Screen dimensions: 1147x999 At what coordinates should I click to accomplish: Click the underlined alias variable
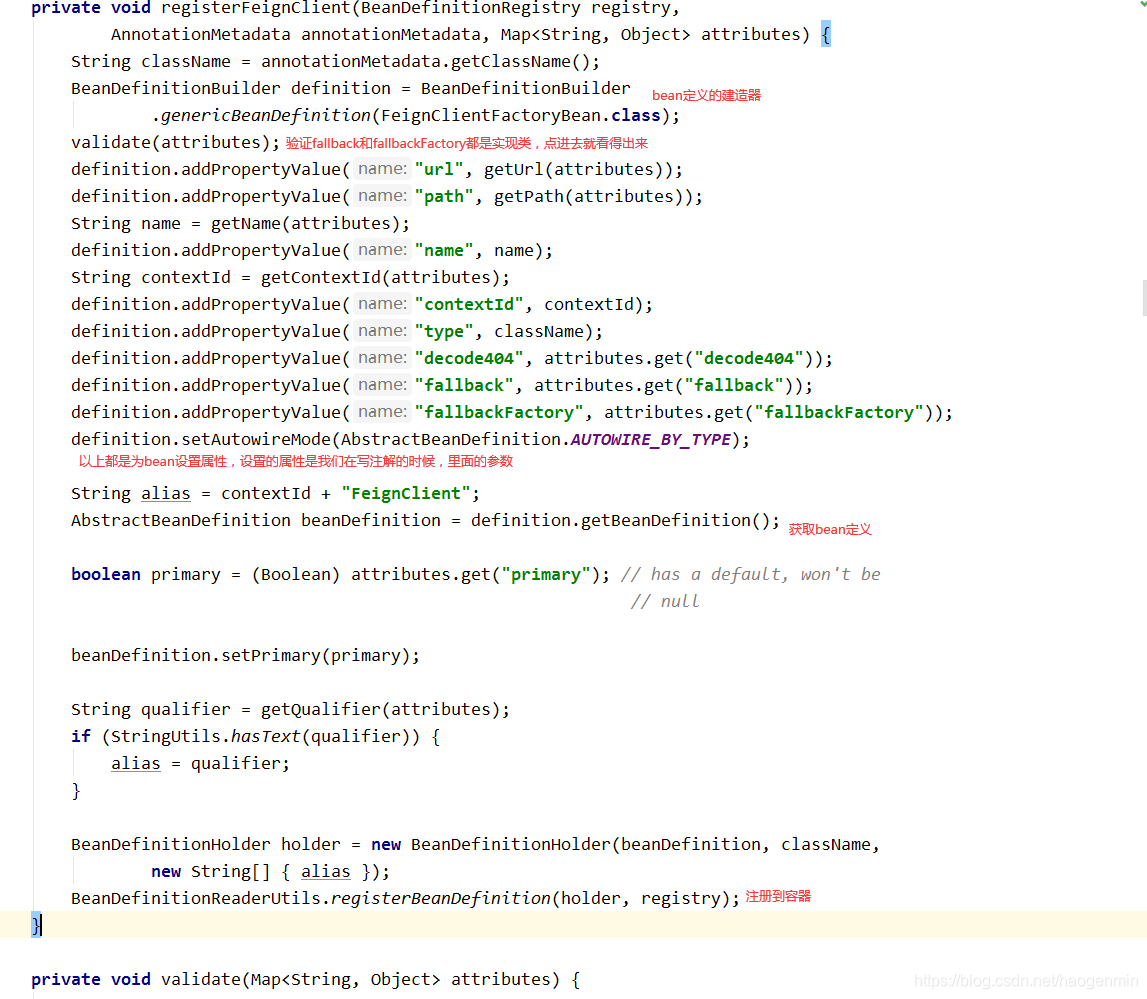coord(165,493)
